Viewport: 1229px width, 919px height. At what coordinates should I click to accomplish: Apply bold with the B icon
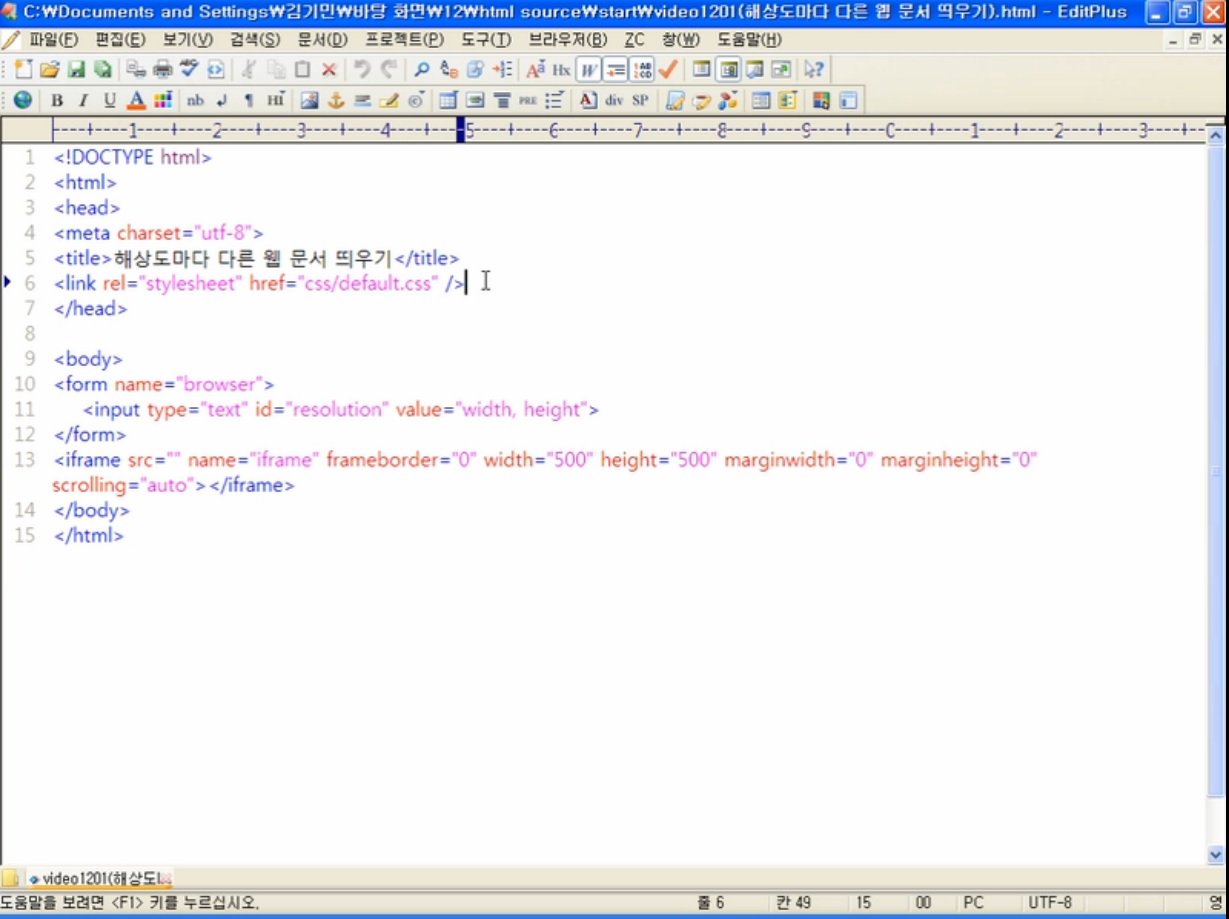point(57,100)
